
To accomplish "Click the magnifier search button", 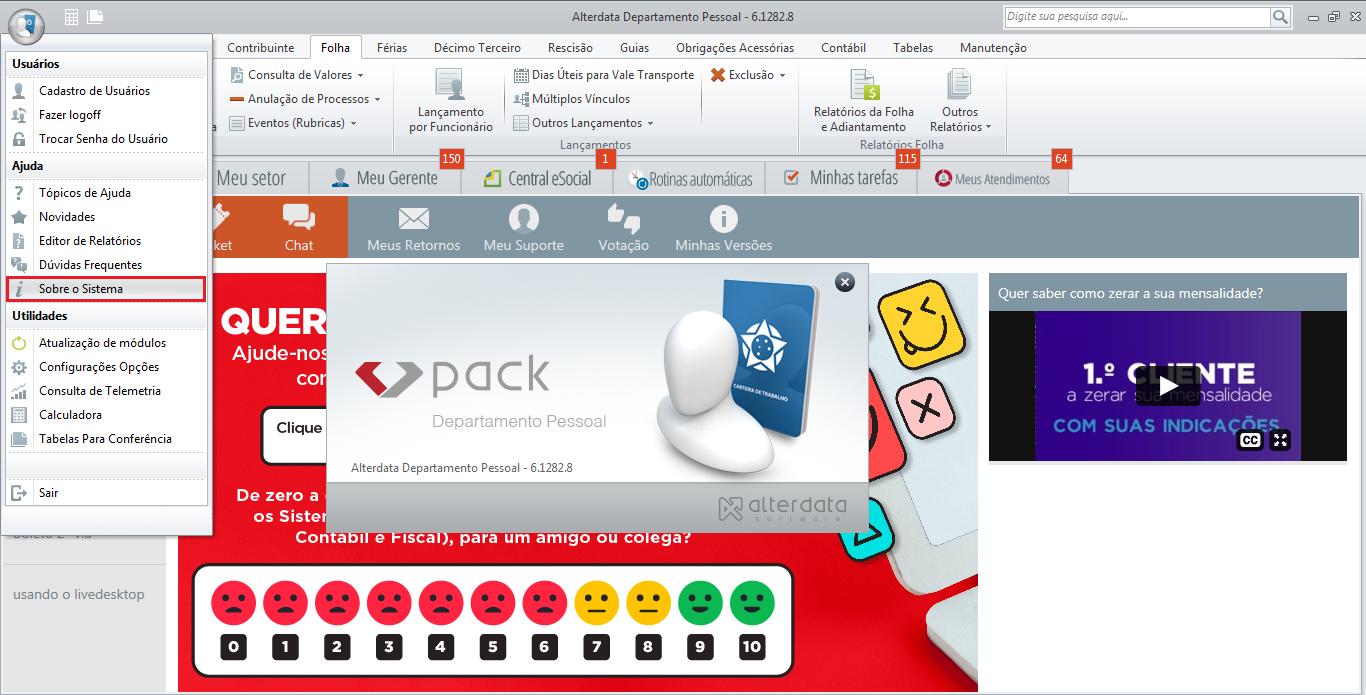I will click(x=1281, y=17).
